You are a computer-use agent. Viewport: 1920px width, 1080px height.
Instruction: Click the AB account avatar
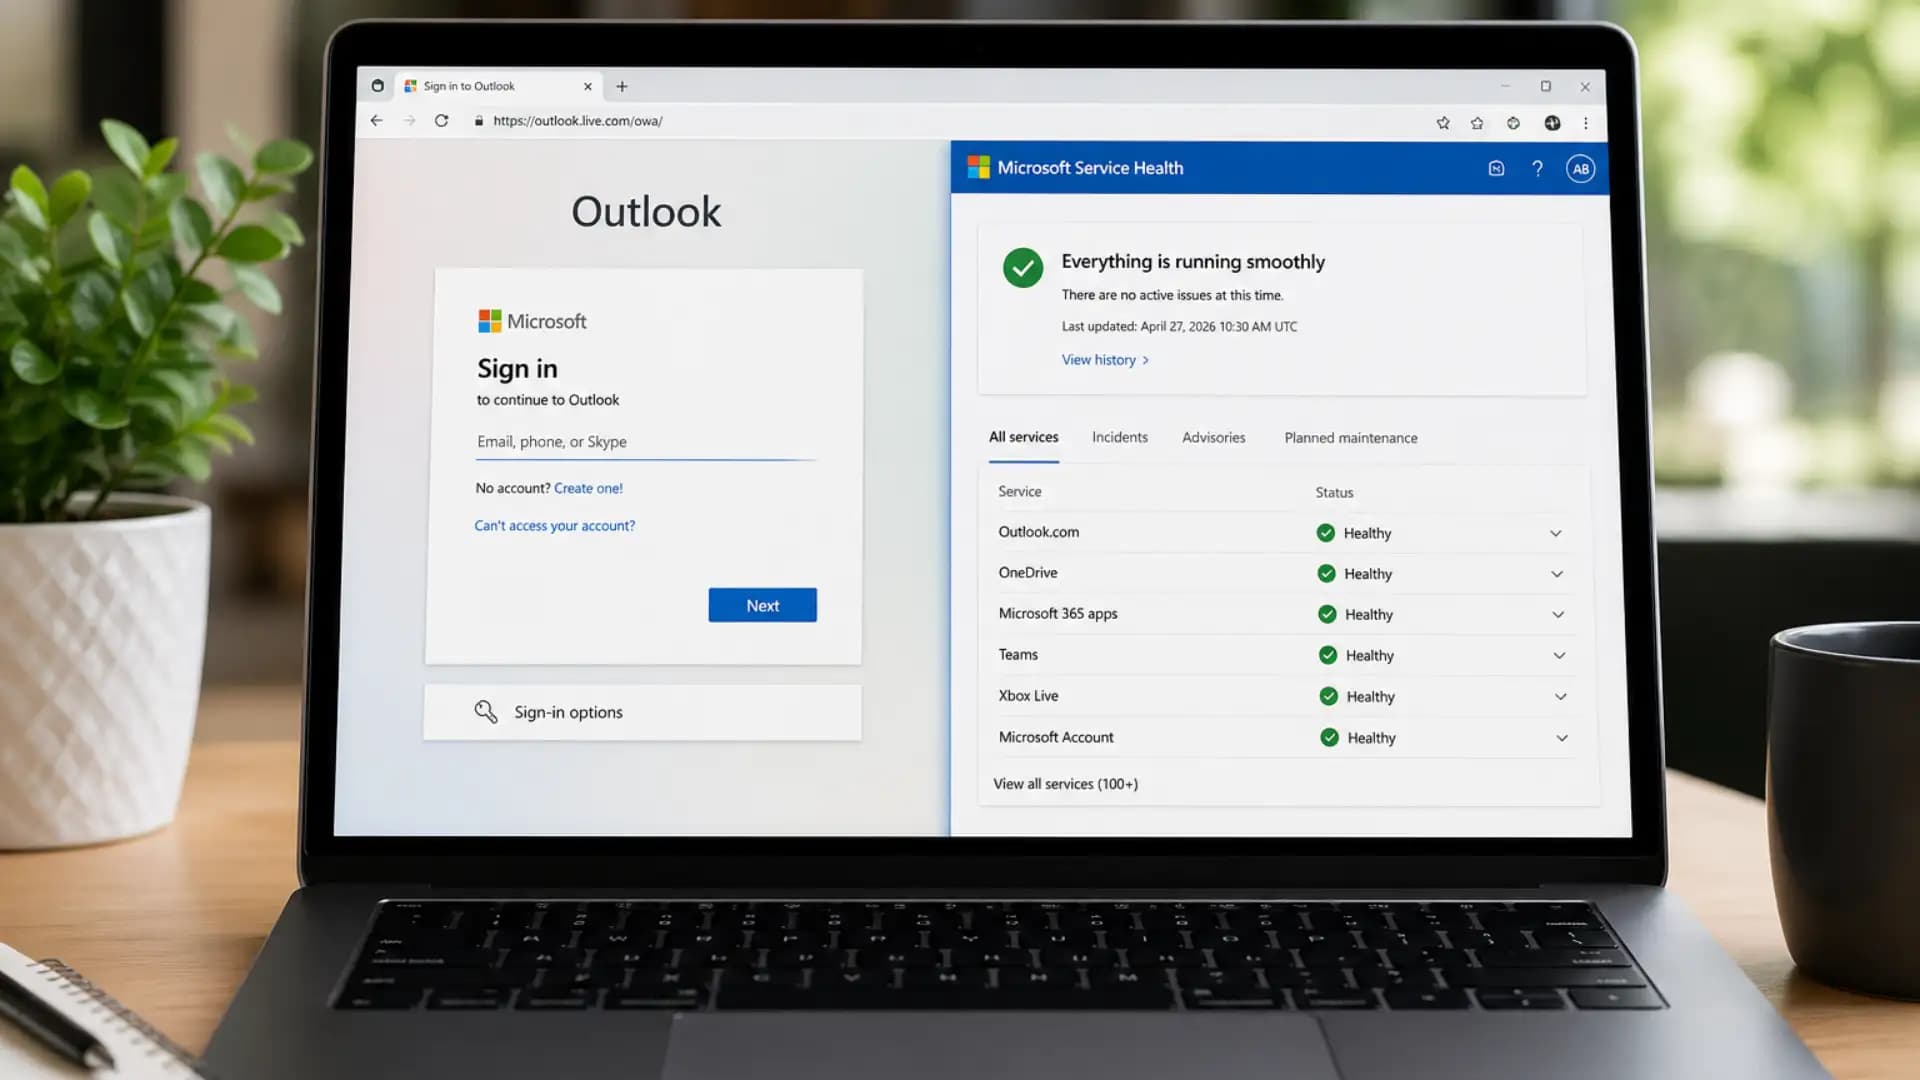pos(1580,168)
